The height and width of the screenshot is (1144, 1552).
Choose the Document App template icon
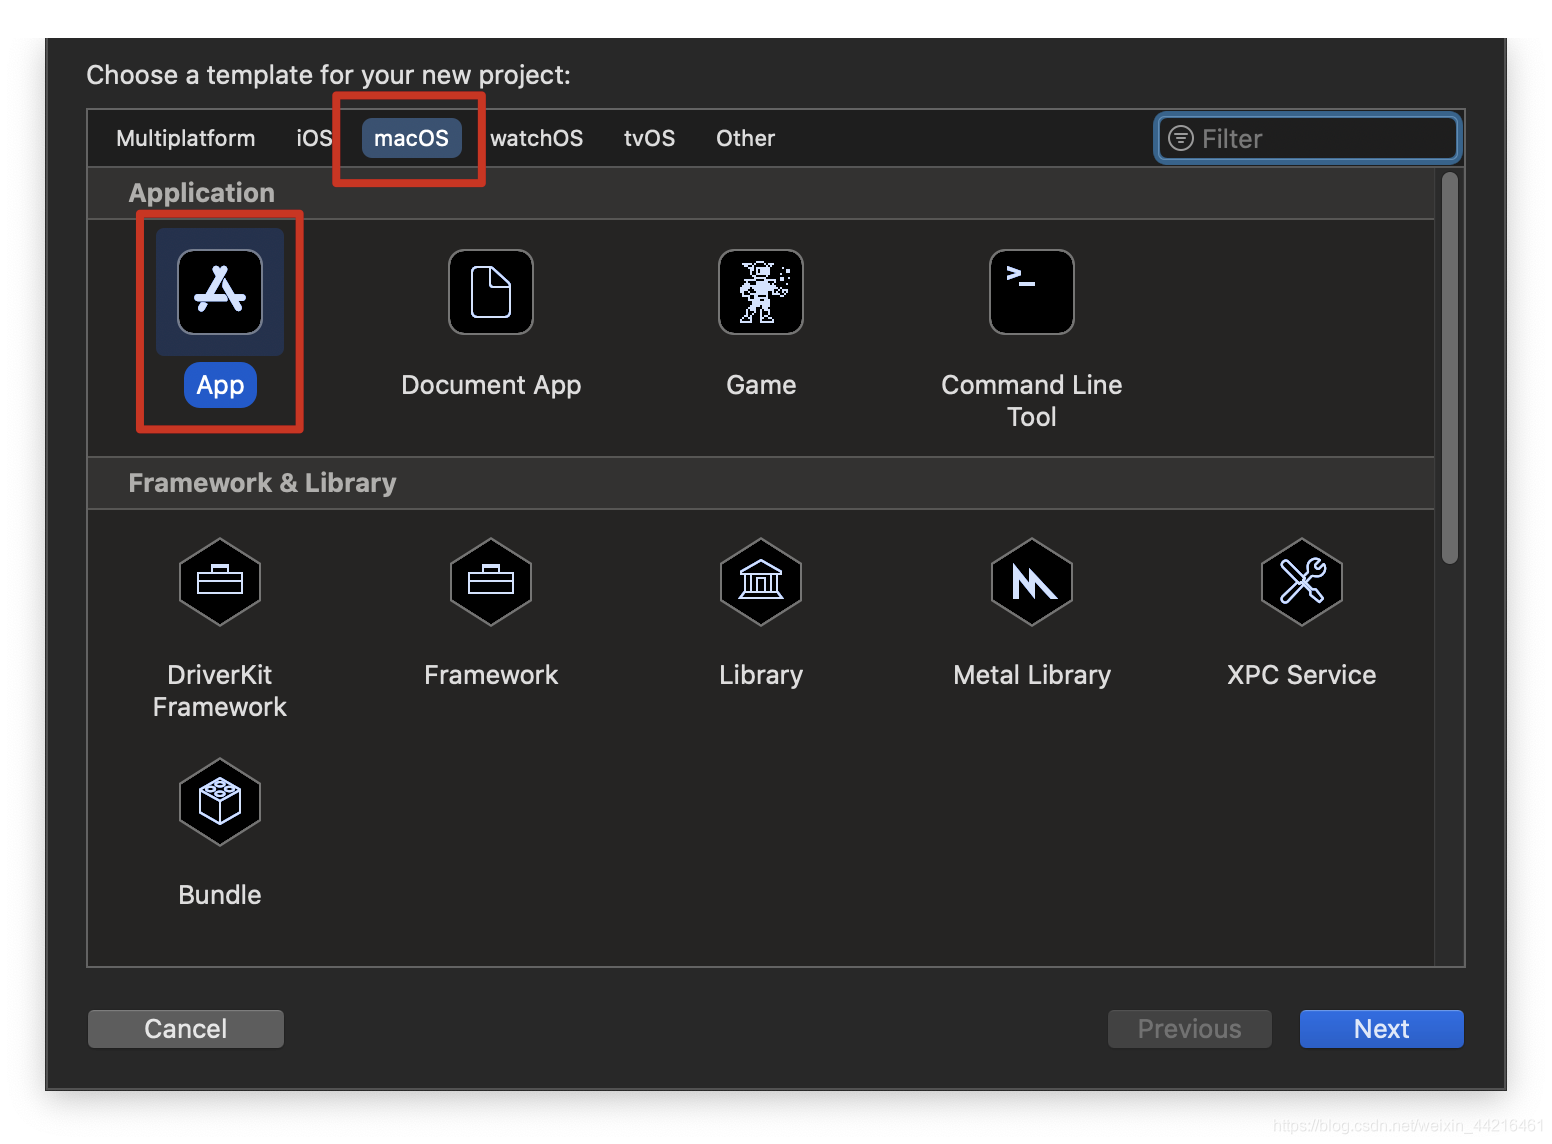coord(491,292)
